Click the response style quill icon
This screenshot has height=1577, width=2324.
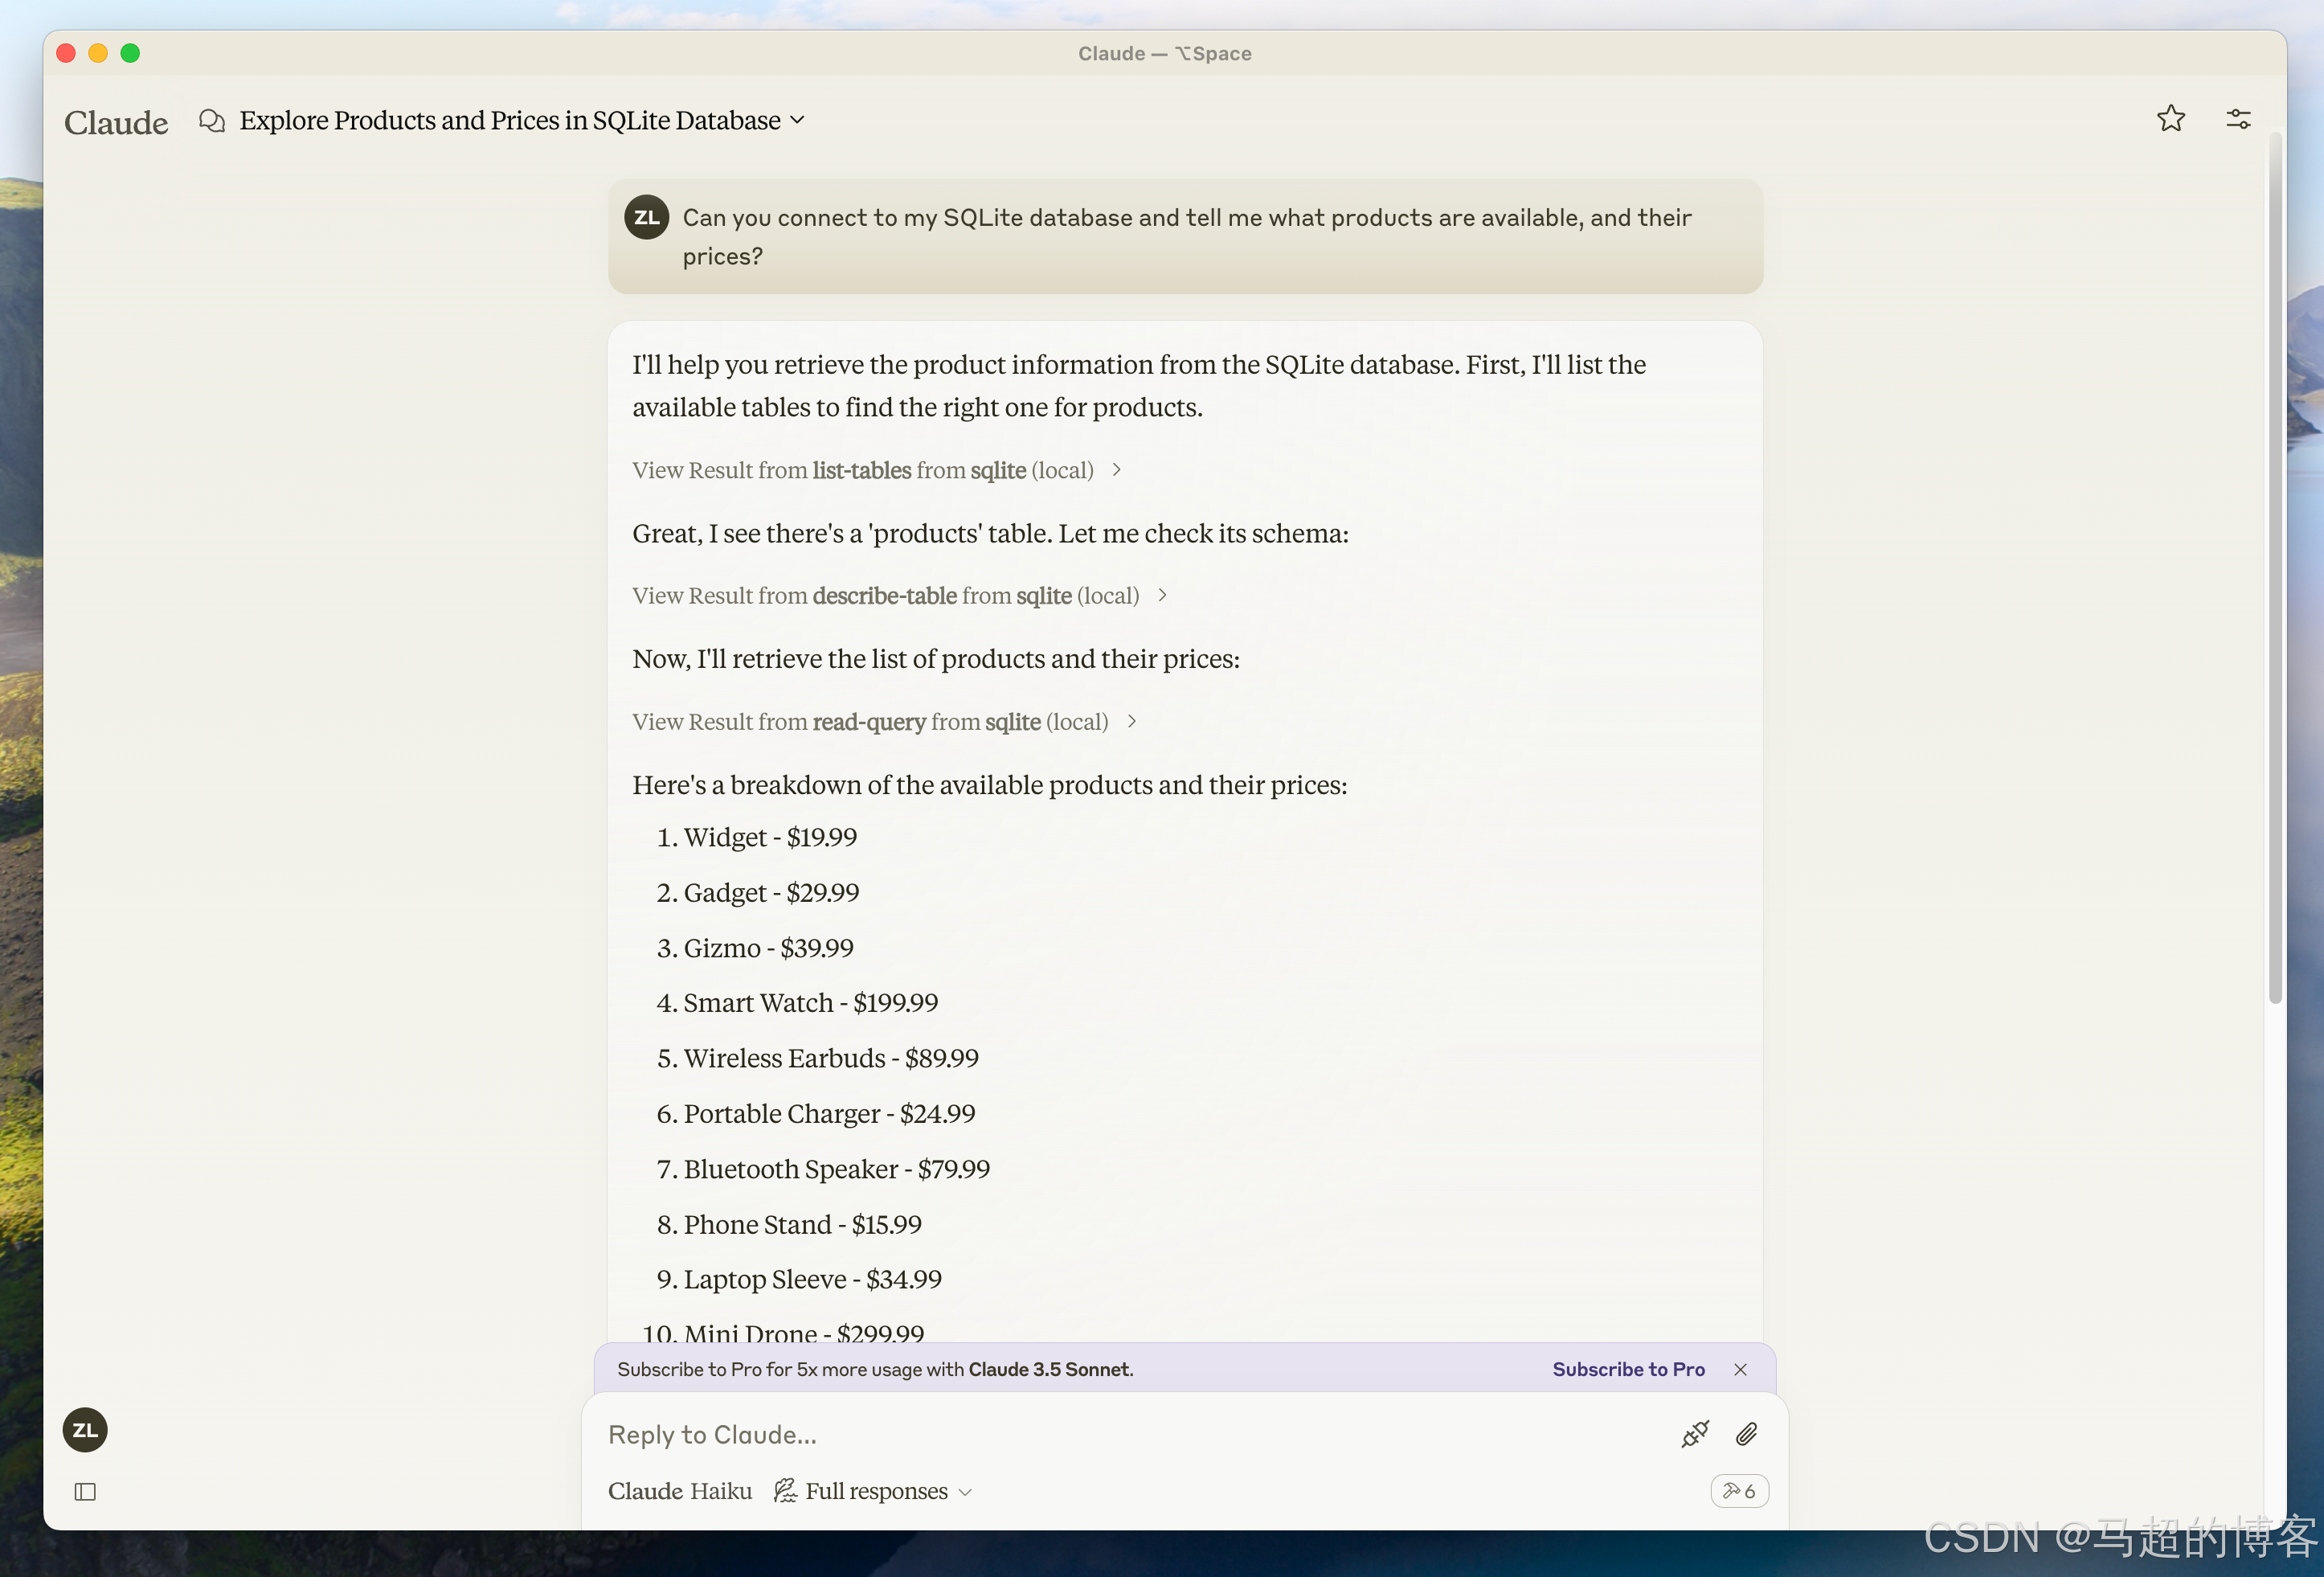click(785, 1491)
